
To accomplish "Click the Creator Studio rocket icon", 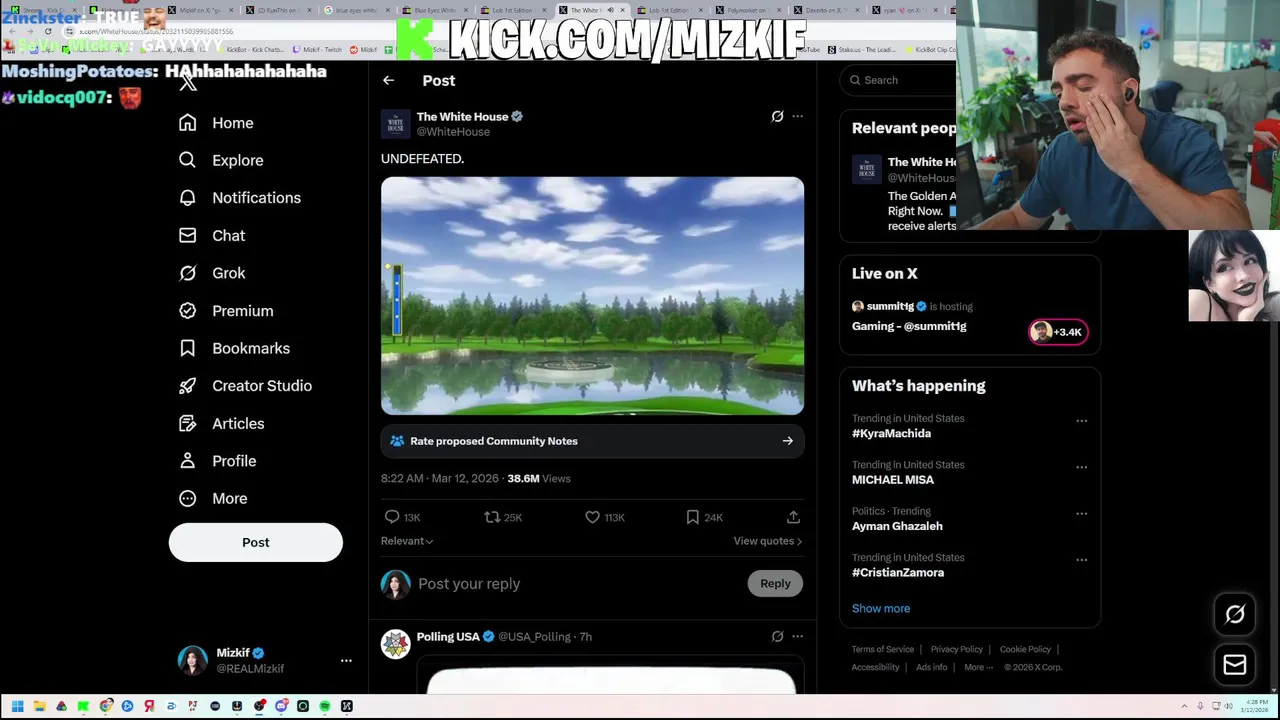I will 187,386.
